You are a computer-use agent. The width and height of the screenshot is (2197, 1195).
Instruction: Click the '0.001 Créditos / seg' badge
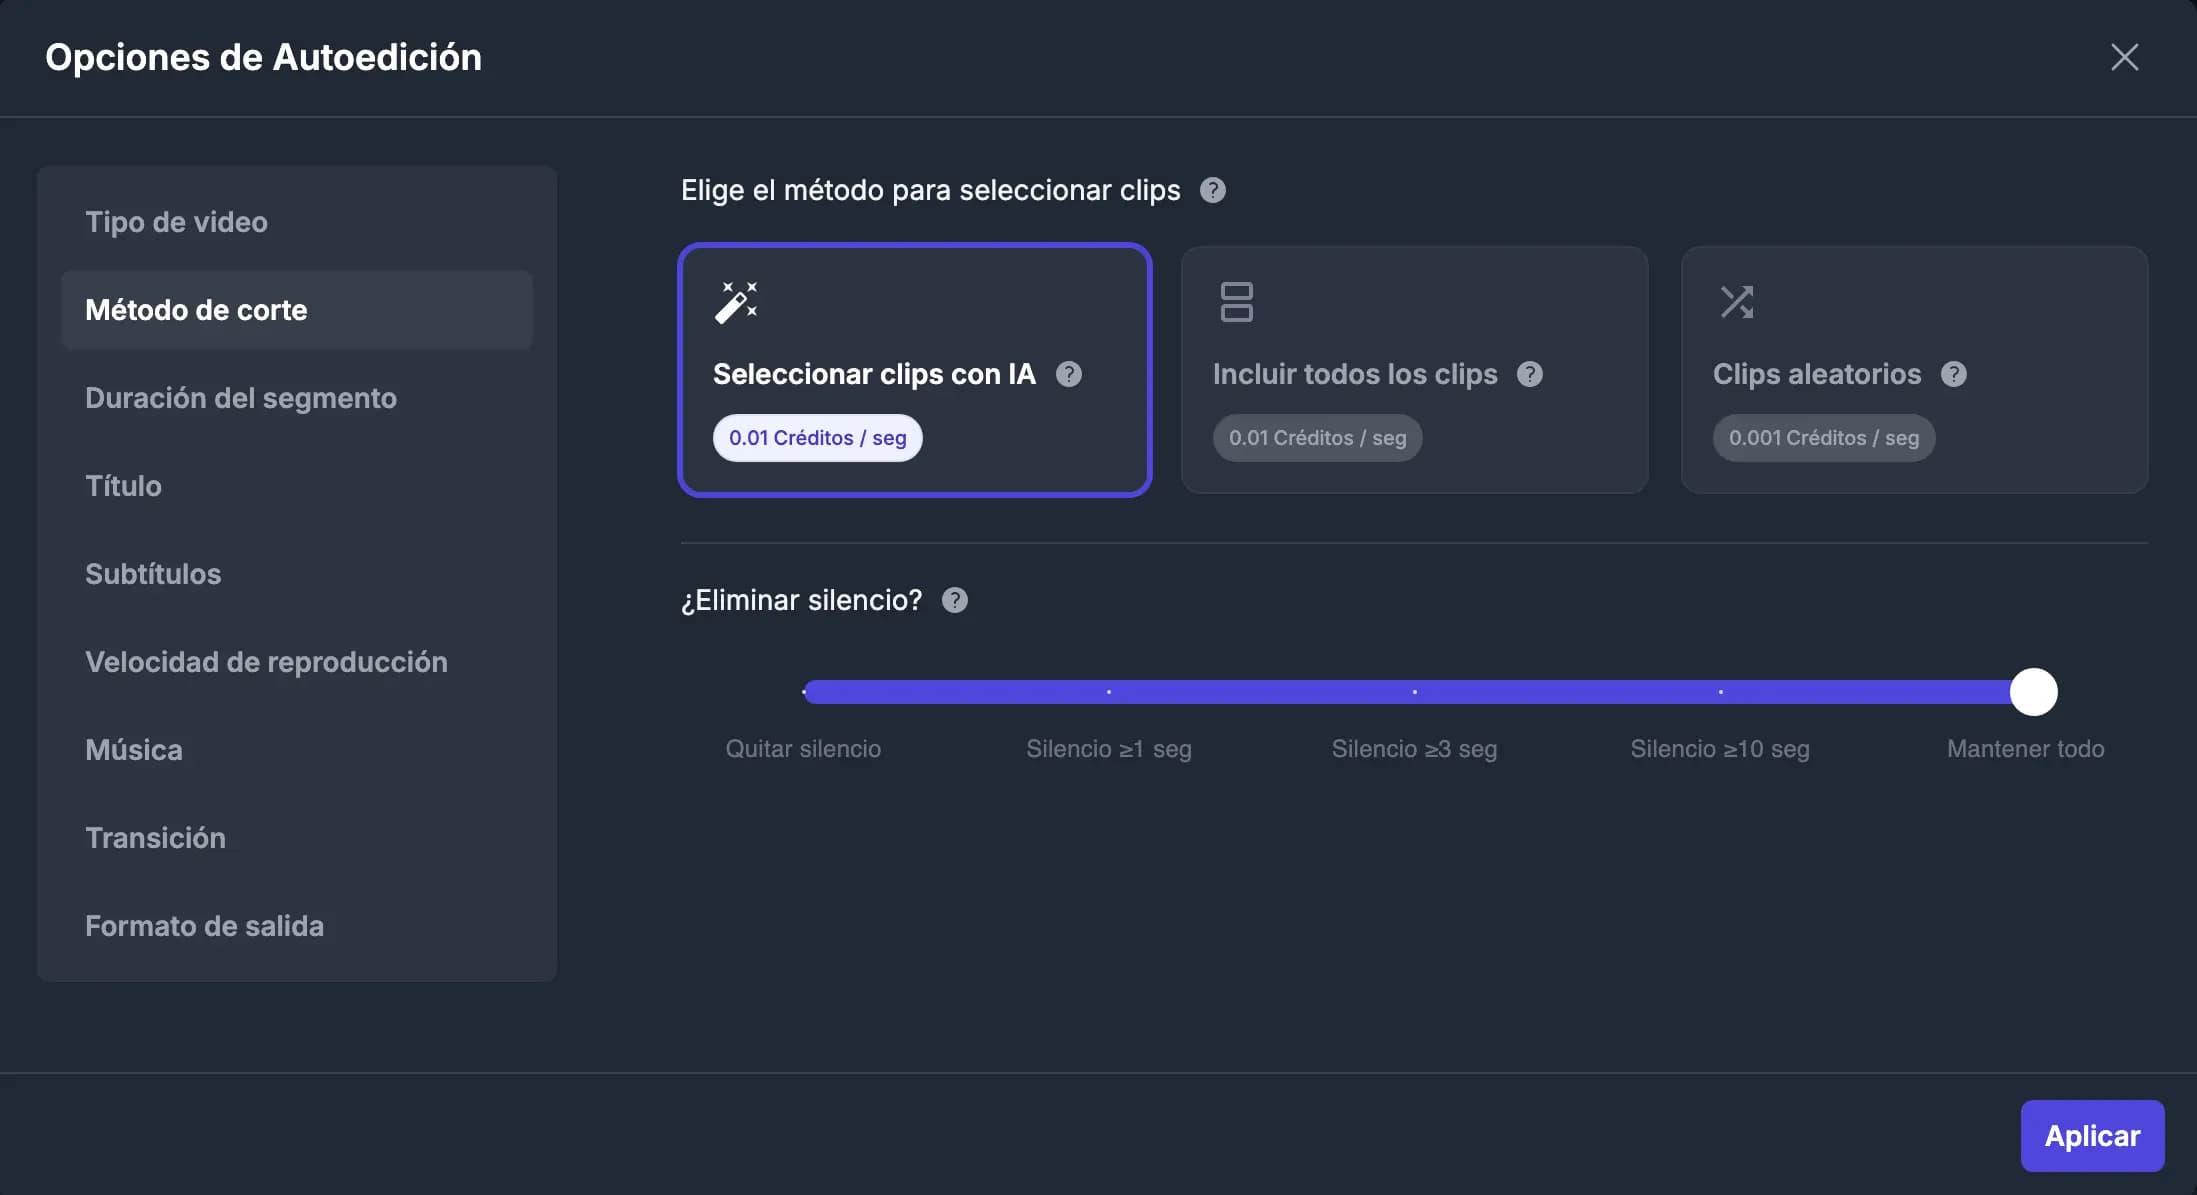(1823, 437)
